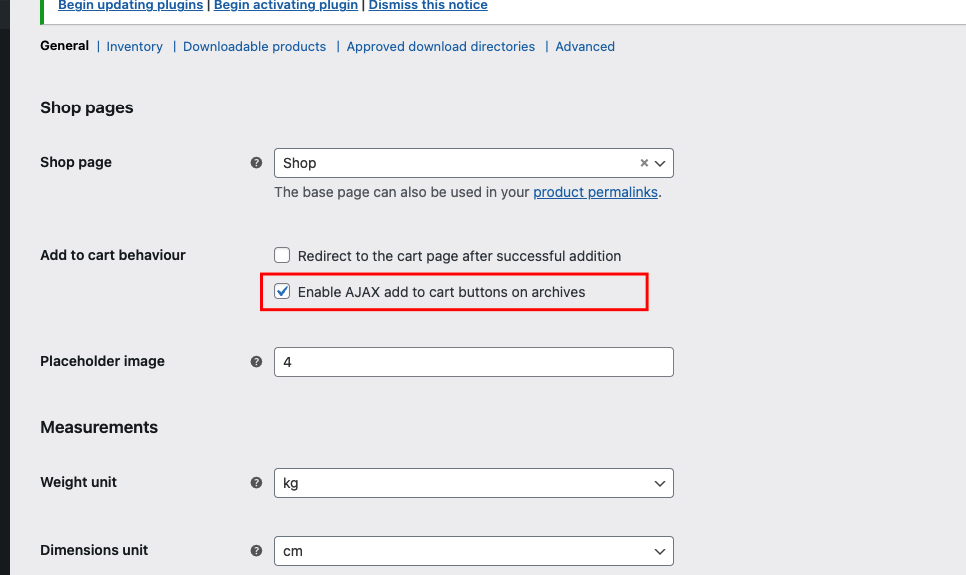966x575 pixels.
Task: Click the Dimensions unit help icon
Action: [x=256, y=550]
